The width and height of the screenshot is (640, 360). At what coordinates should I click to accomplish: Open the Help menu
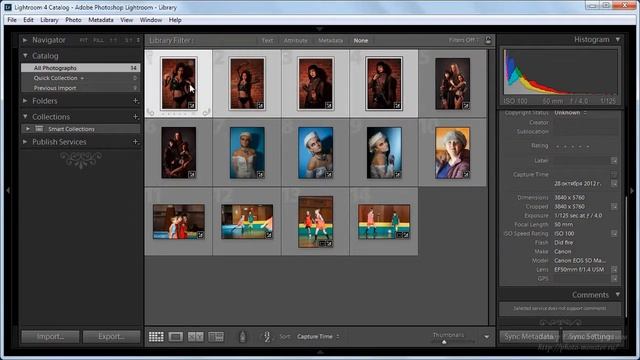(175, 20)
